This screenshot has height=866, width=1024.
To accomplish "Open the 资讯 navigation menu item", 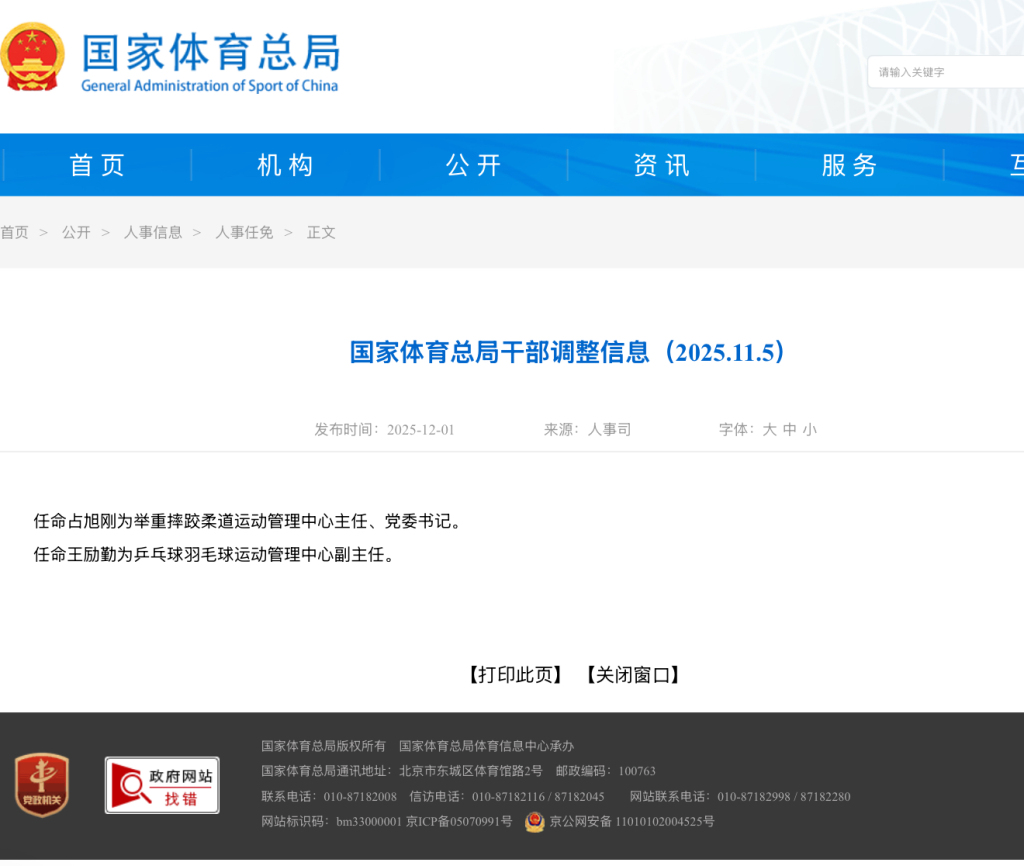I will pos(660,165).
